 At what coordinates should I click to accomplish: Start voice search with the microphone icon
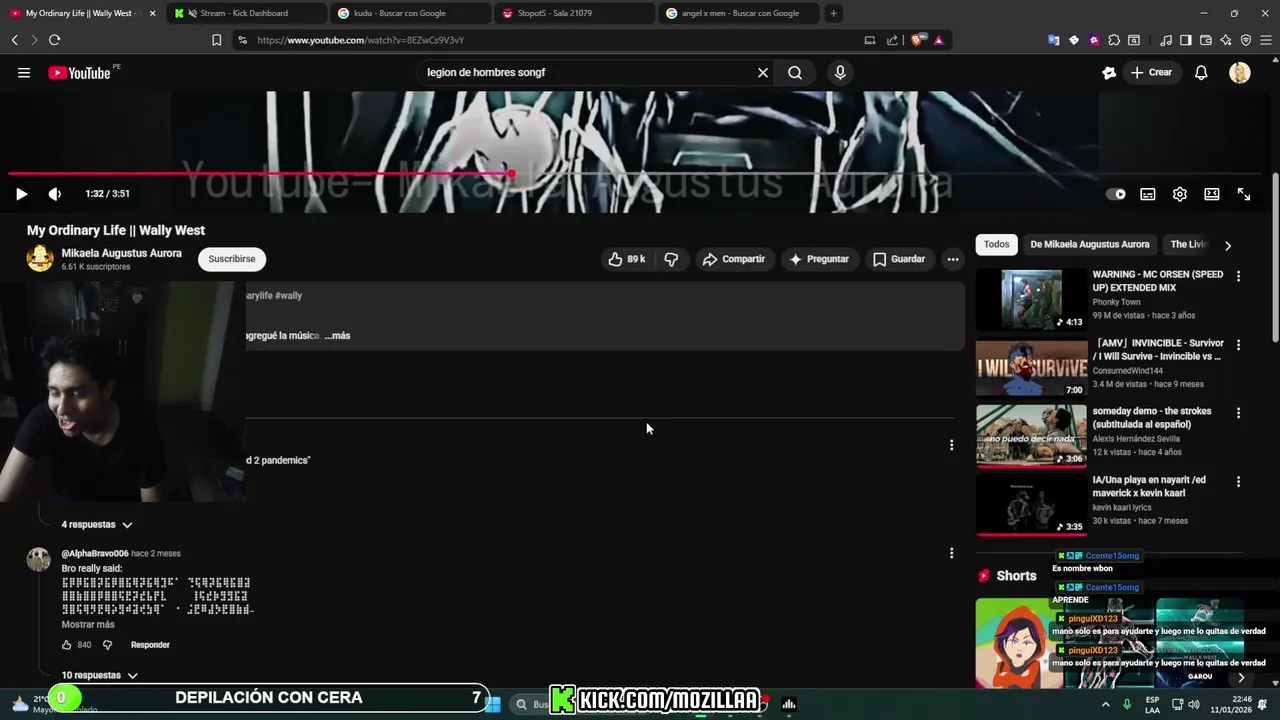[840, 72]
